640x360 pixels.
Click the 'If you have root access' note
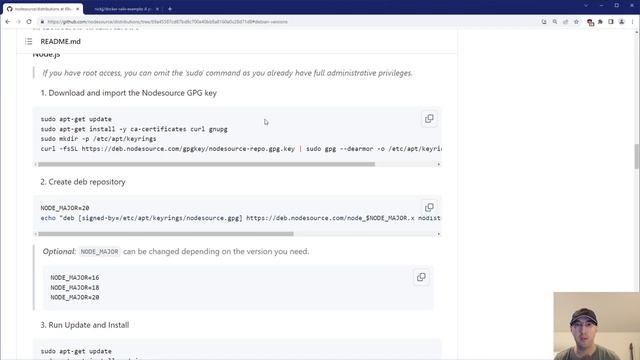pyautogui.click(x=227, y=73)
